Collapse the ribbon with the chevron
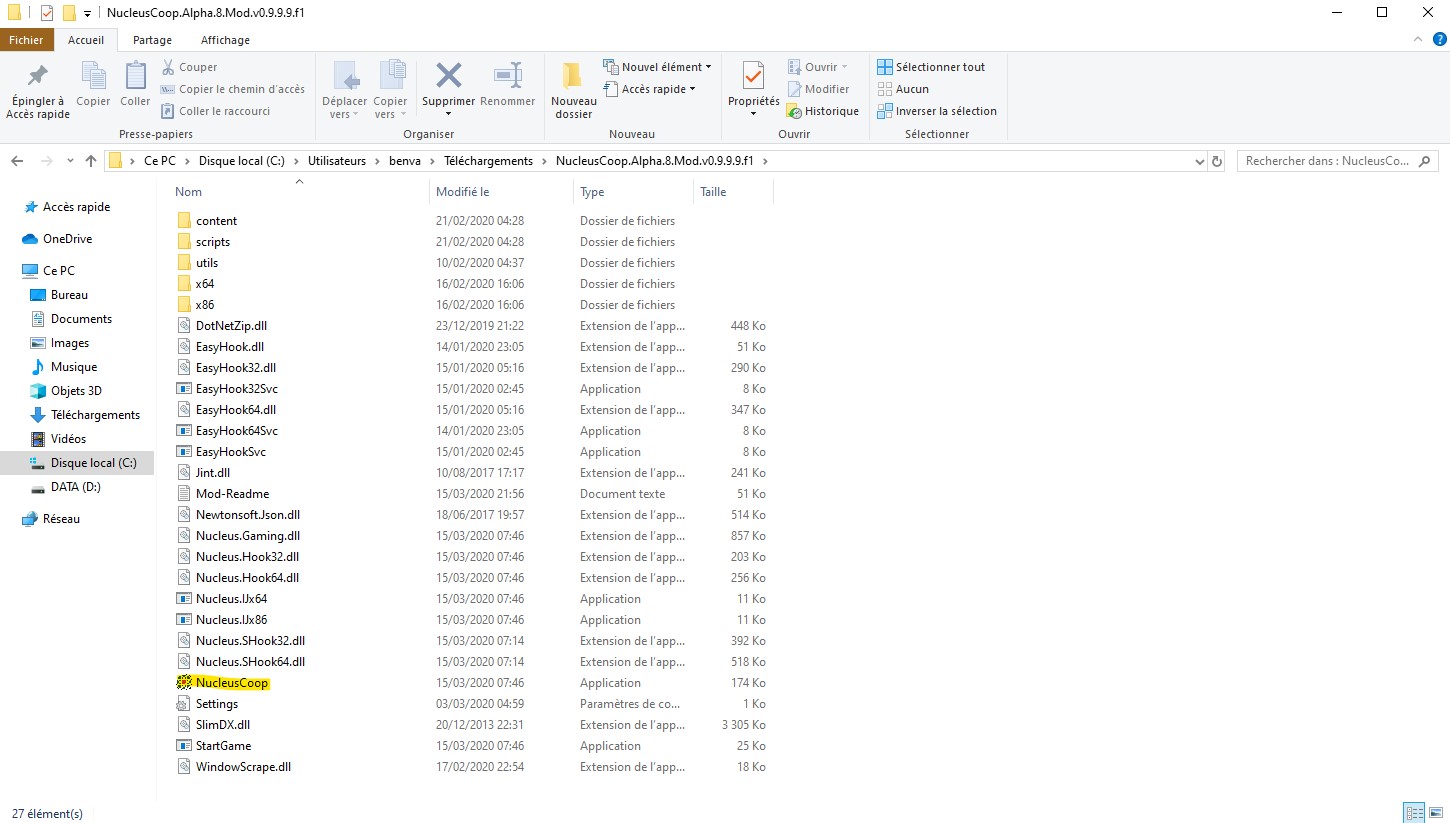Viewport: 1450px width, 823px height. (x=1416, y=40)
